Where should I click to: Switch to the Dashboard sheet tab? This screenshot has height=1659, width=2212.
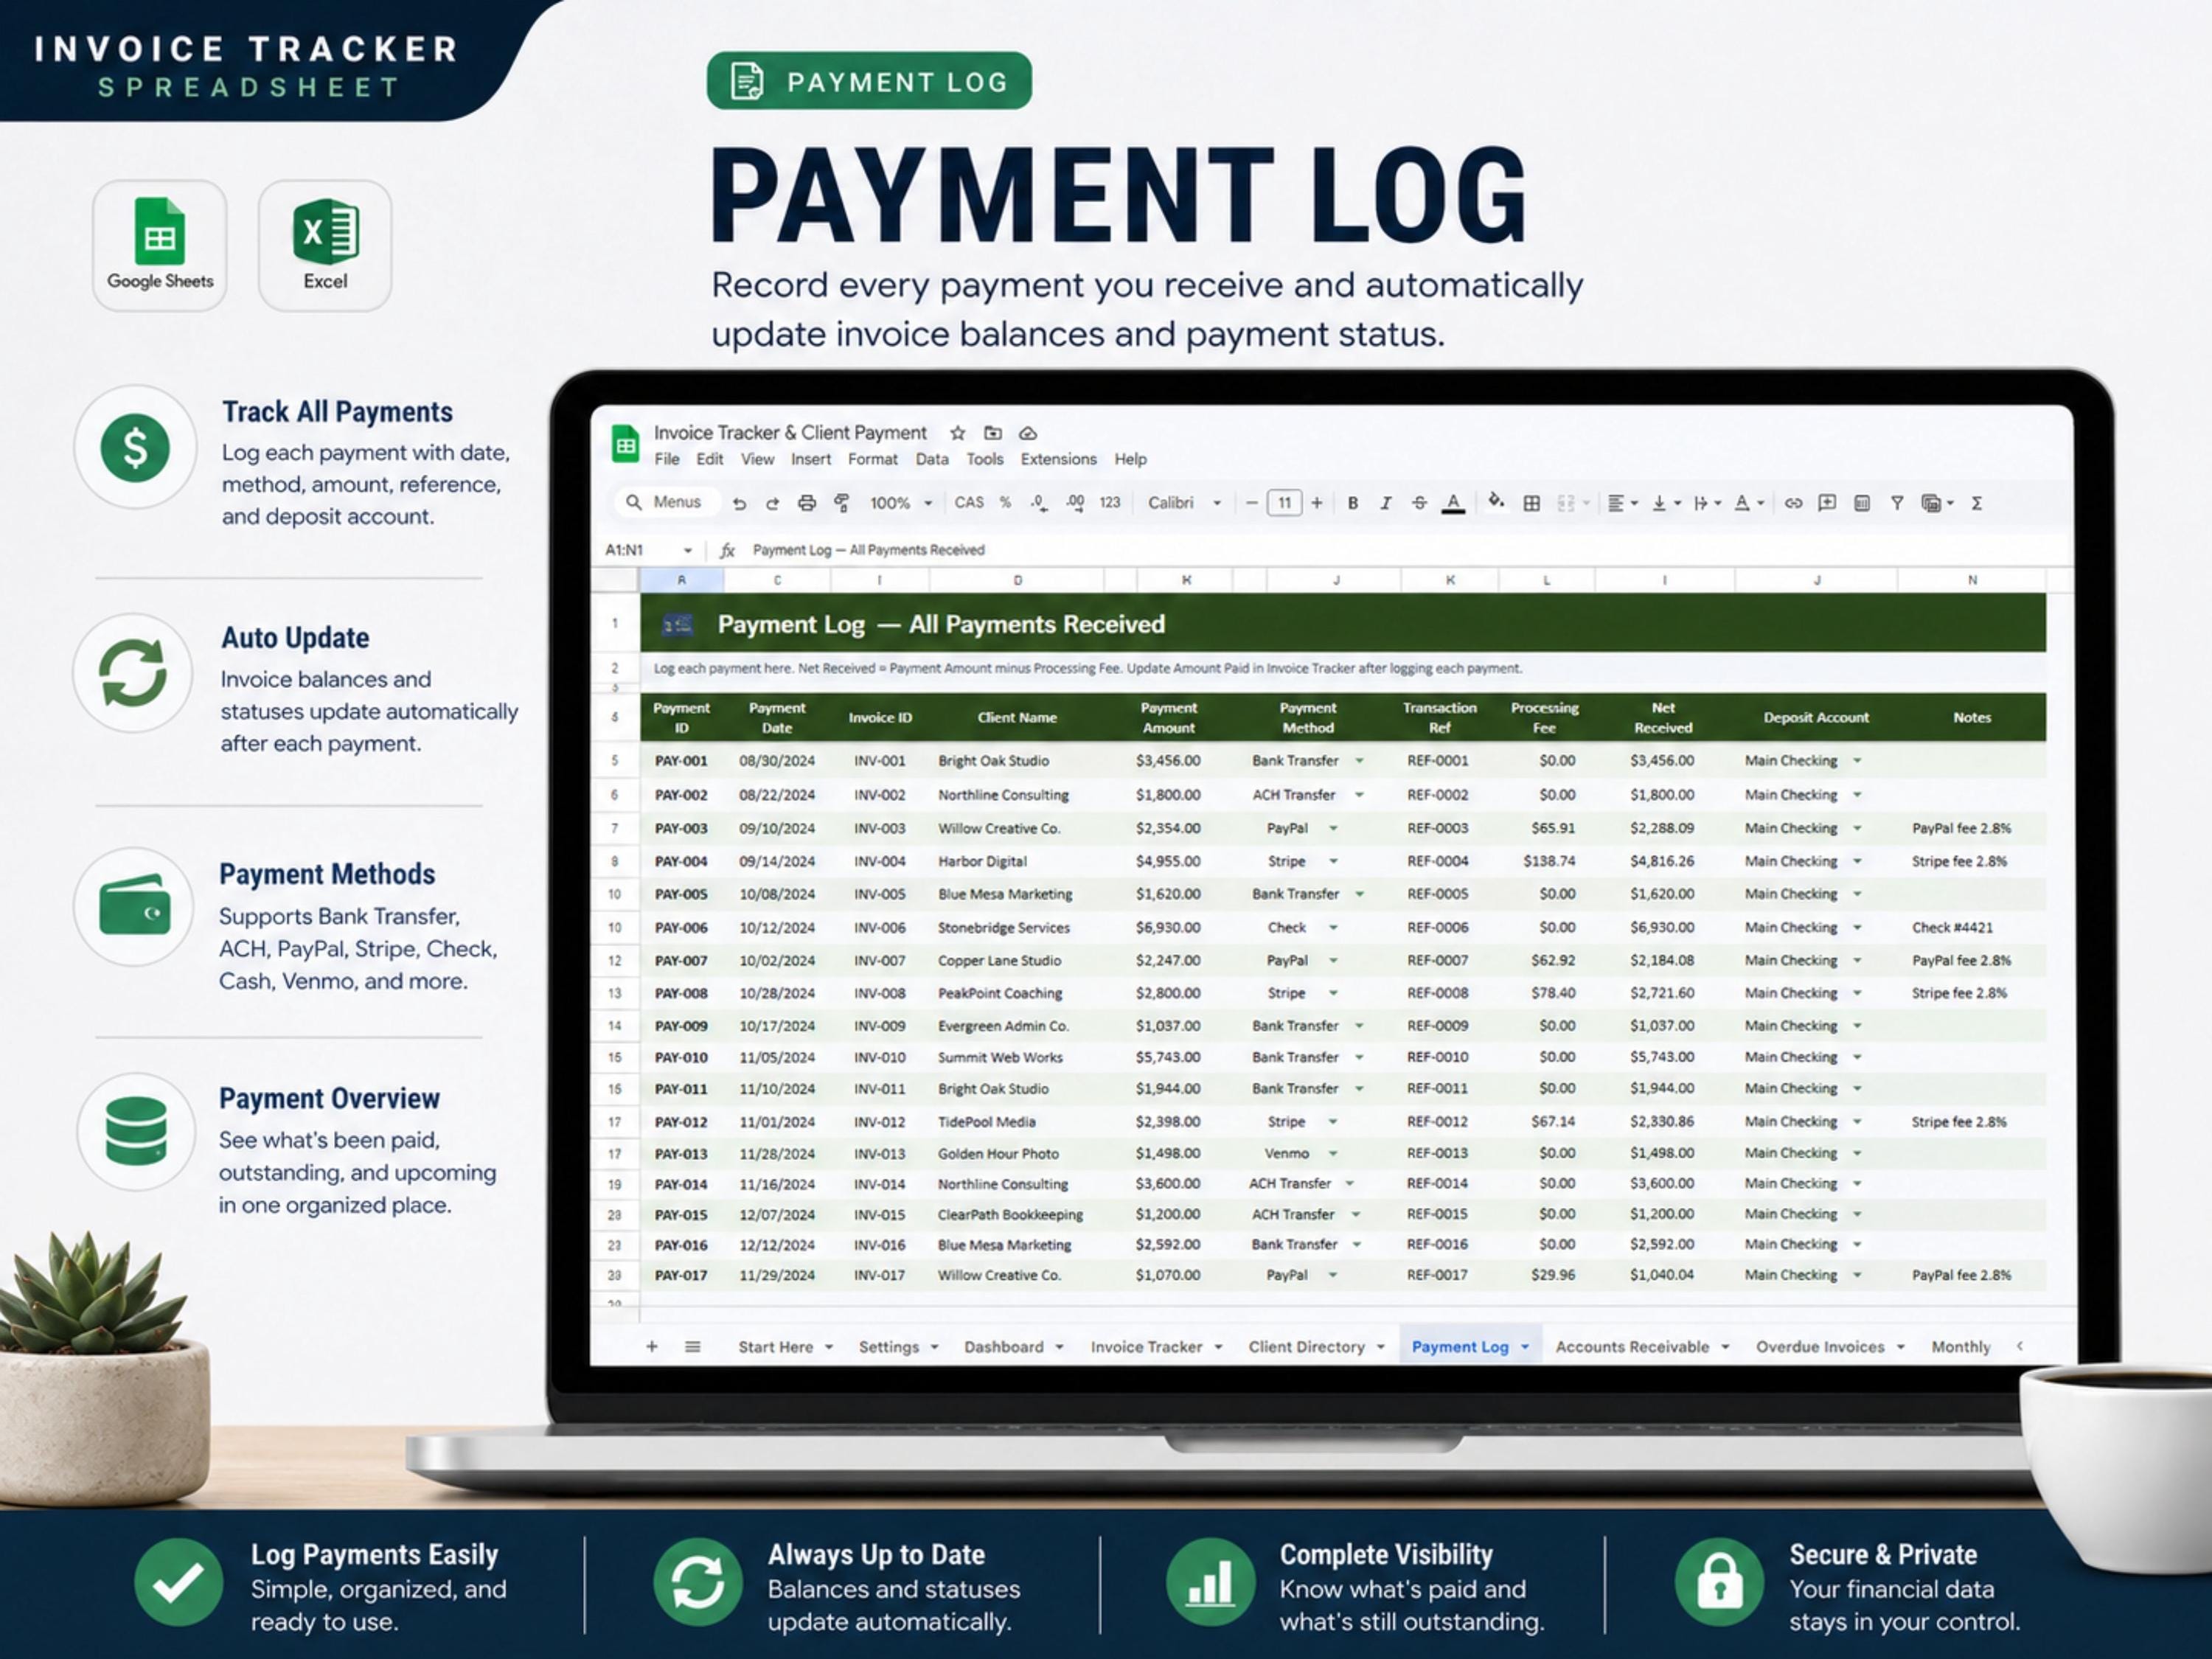pos(1003,1347)
